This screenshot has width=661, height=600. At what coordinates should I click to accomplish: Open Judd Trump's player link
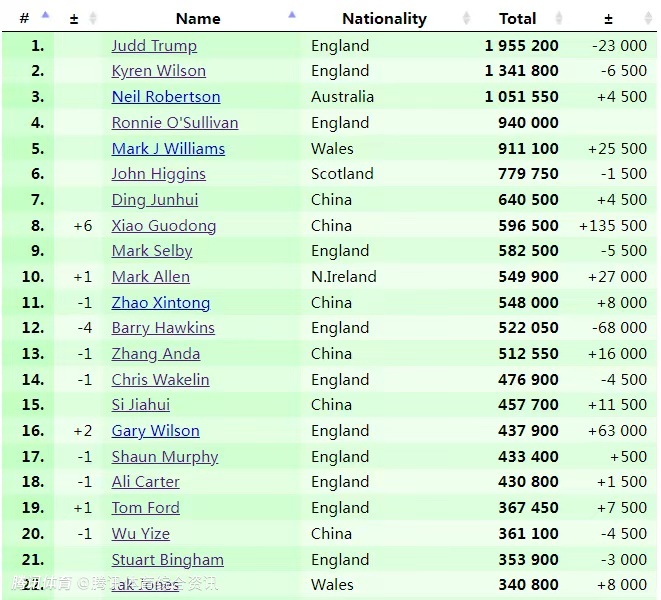[154, 45]
